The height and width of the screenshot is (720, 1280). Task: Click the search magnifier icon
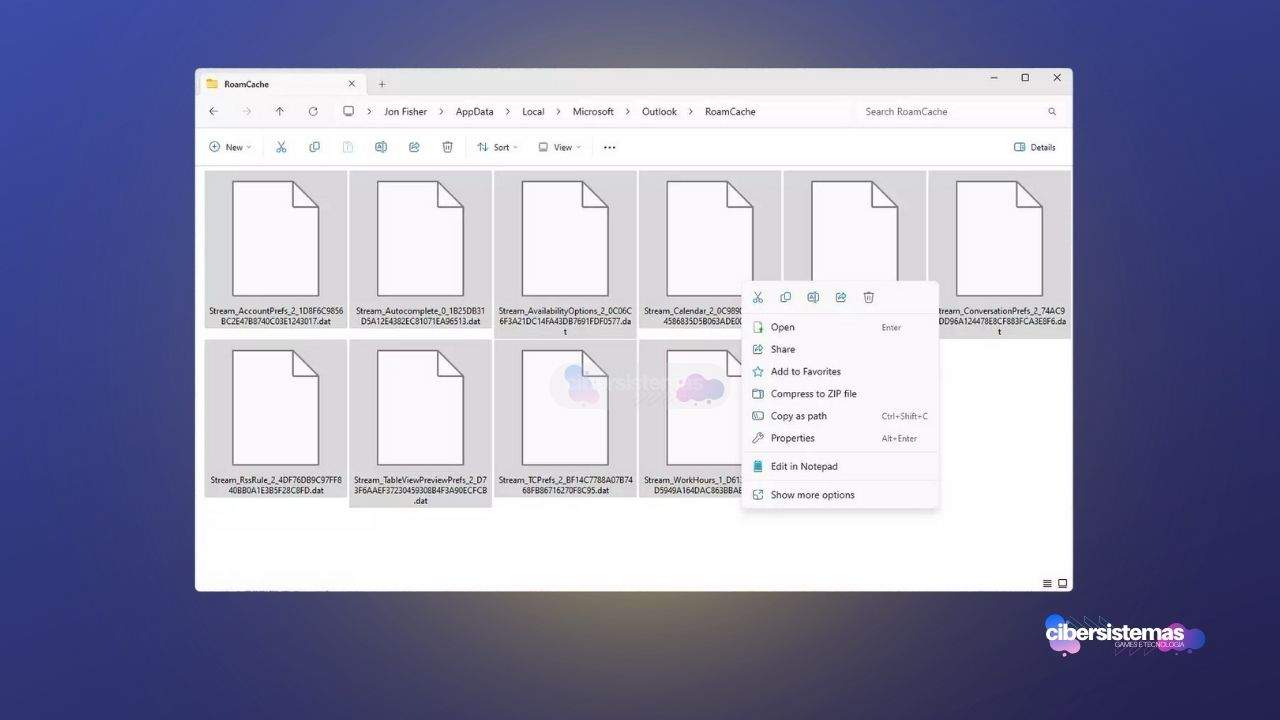click(1052, 111)
